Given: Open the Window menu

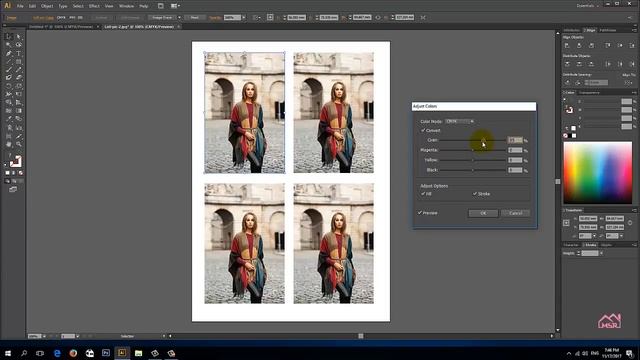Looking at the screenshot, I should pyautogui.click(x=126, y=6).
